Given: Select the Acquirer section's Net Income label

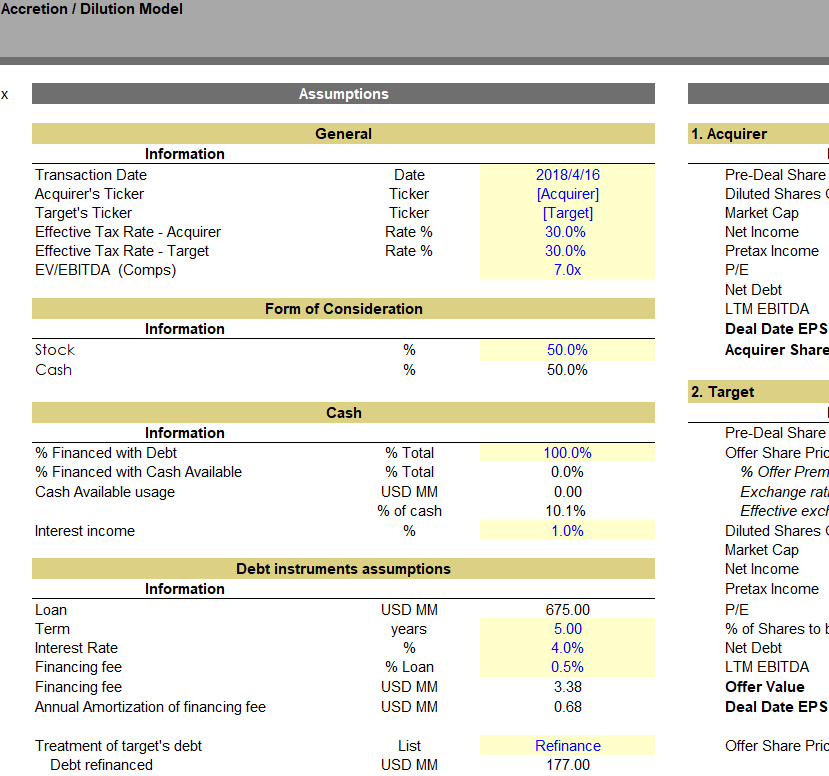Looking at the screenshot, I should pyautogui.click(x=762, y=232).
